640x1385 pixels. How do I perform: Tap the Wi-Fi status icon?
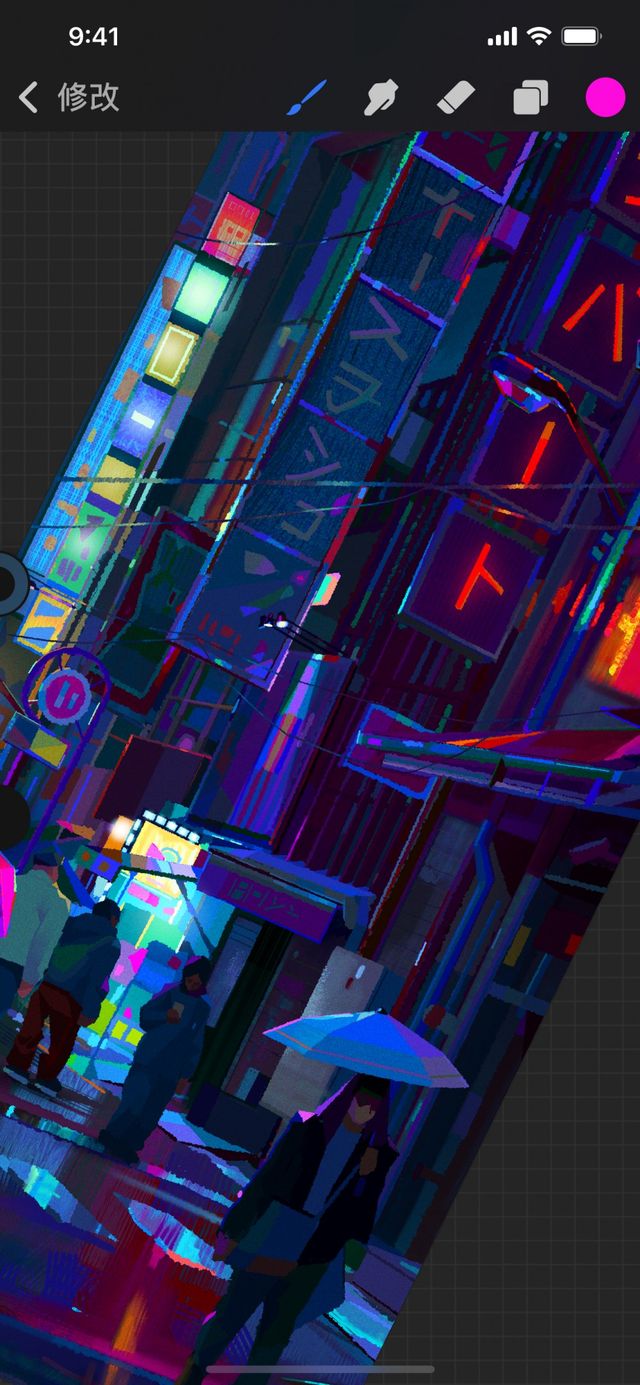point(539,37)
